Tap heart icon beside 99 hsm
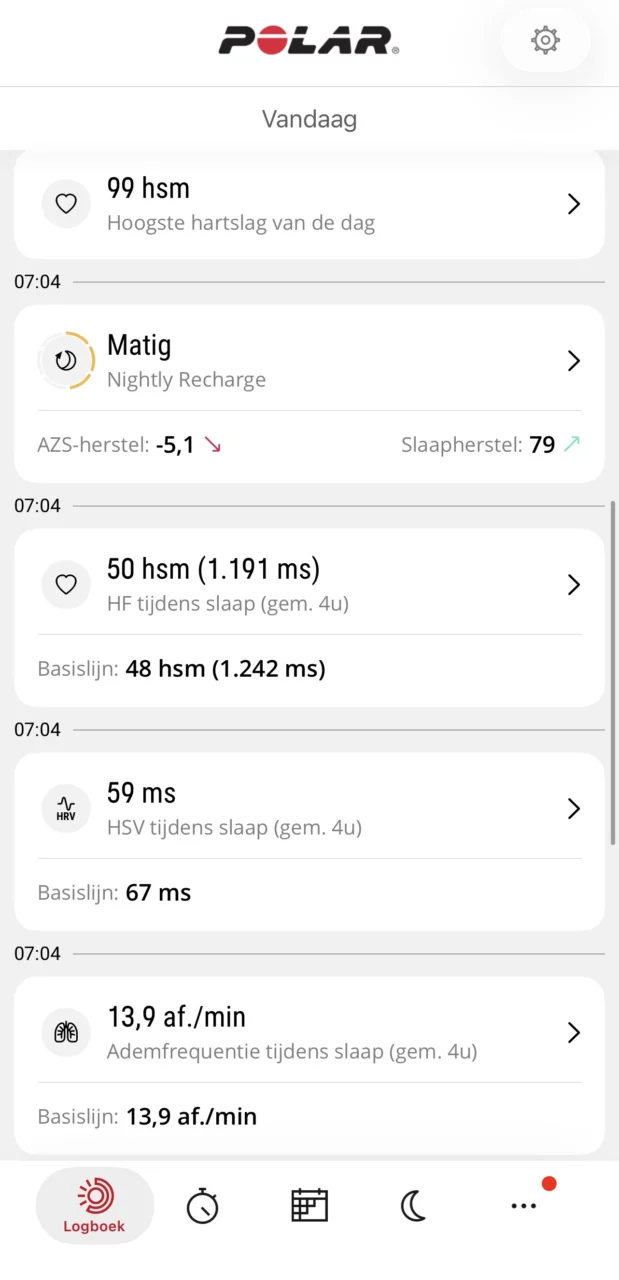The width and height of the screenshot is (619, 1280). (x=66, y=204)
